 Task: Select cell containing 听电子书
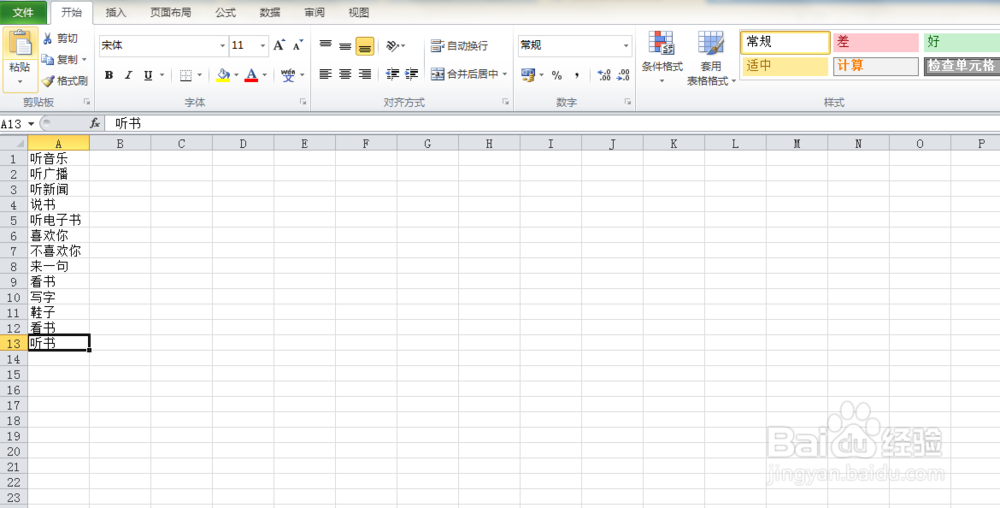coord(59,221)
